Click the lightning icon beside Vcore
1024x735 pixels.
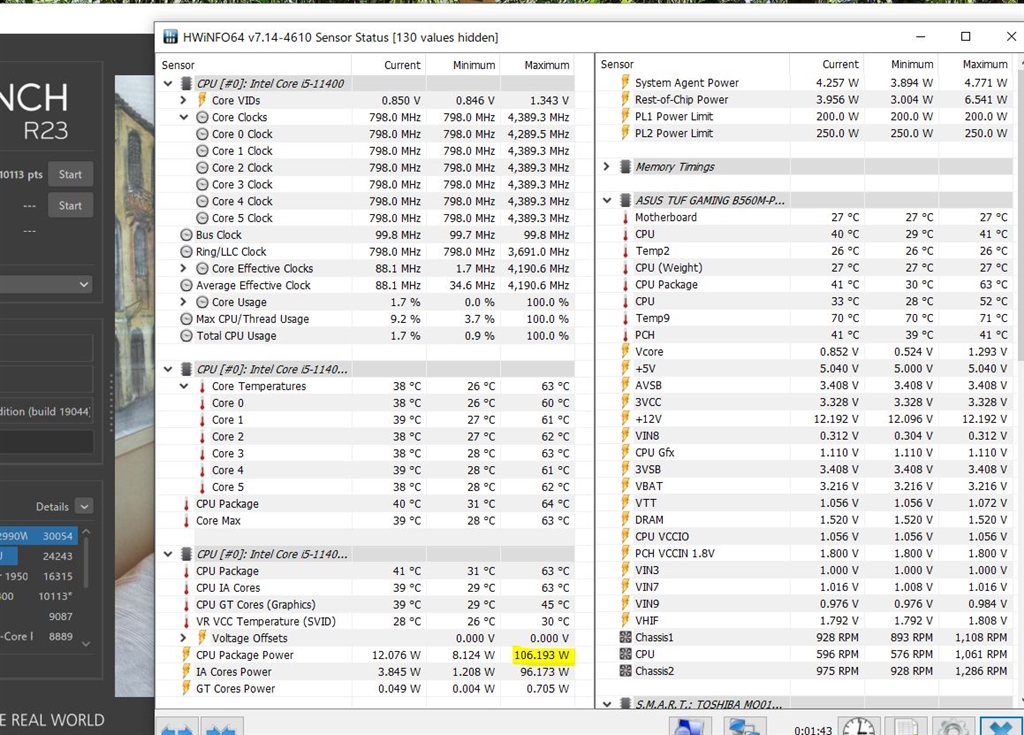click(x=625, y=351)
